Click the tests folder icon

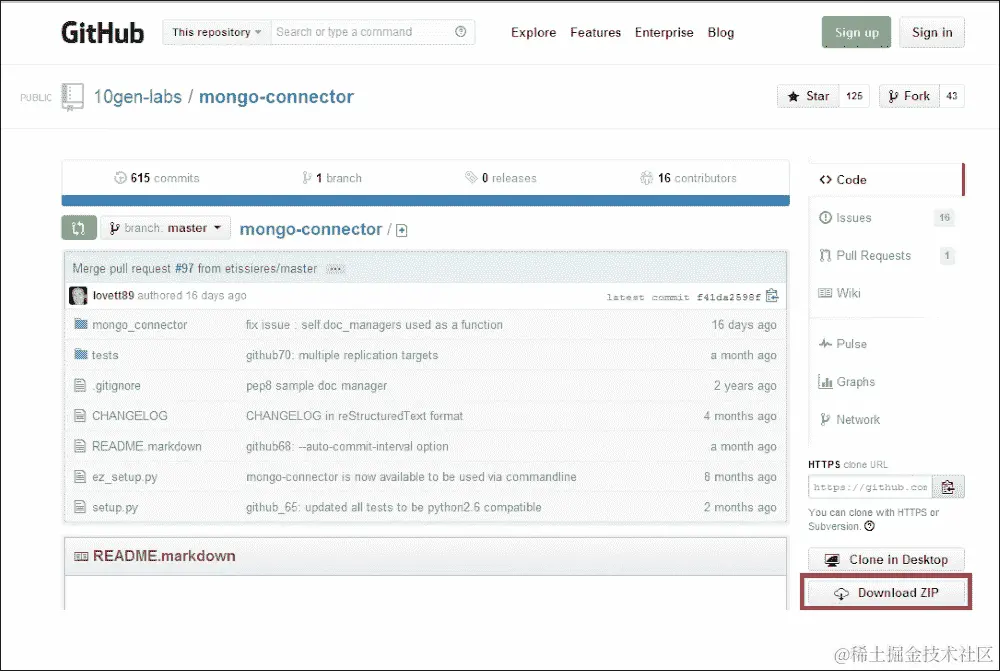tap(80, 354)
